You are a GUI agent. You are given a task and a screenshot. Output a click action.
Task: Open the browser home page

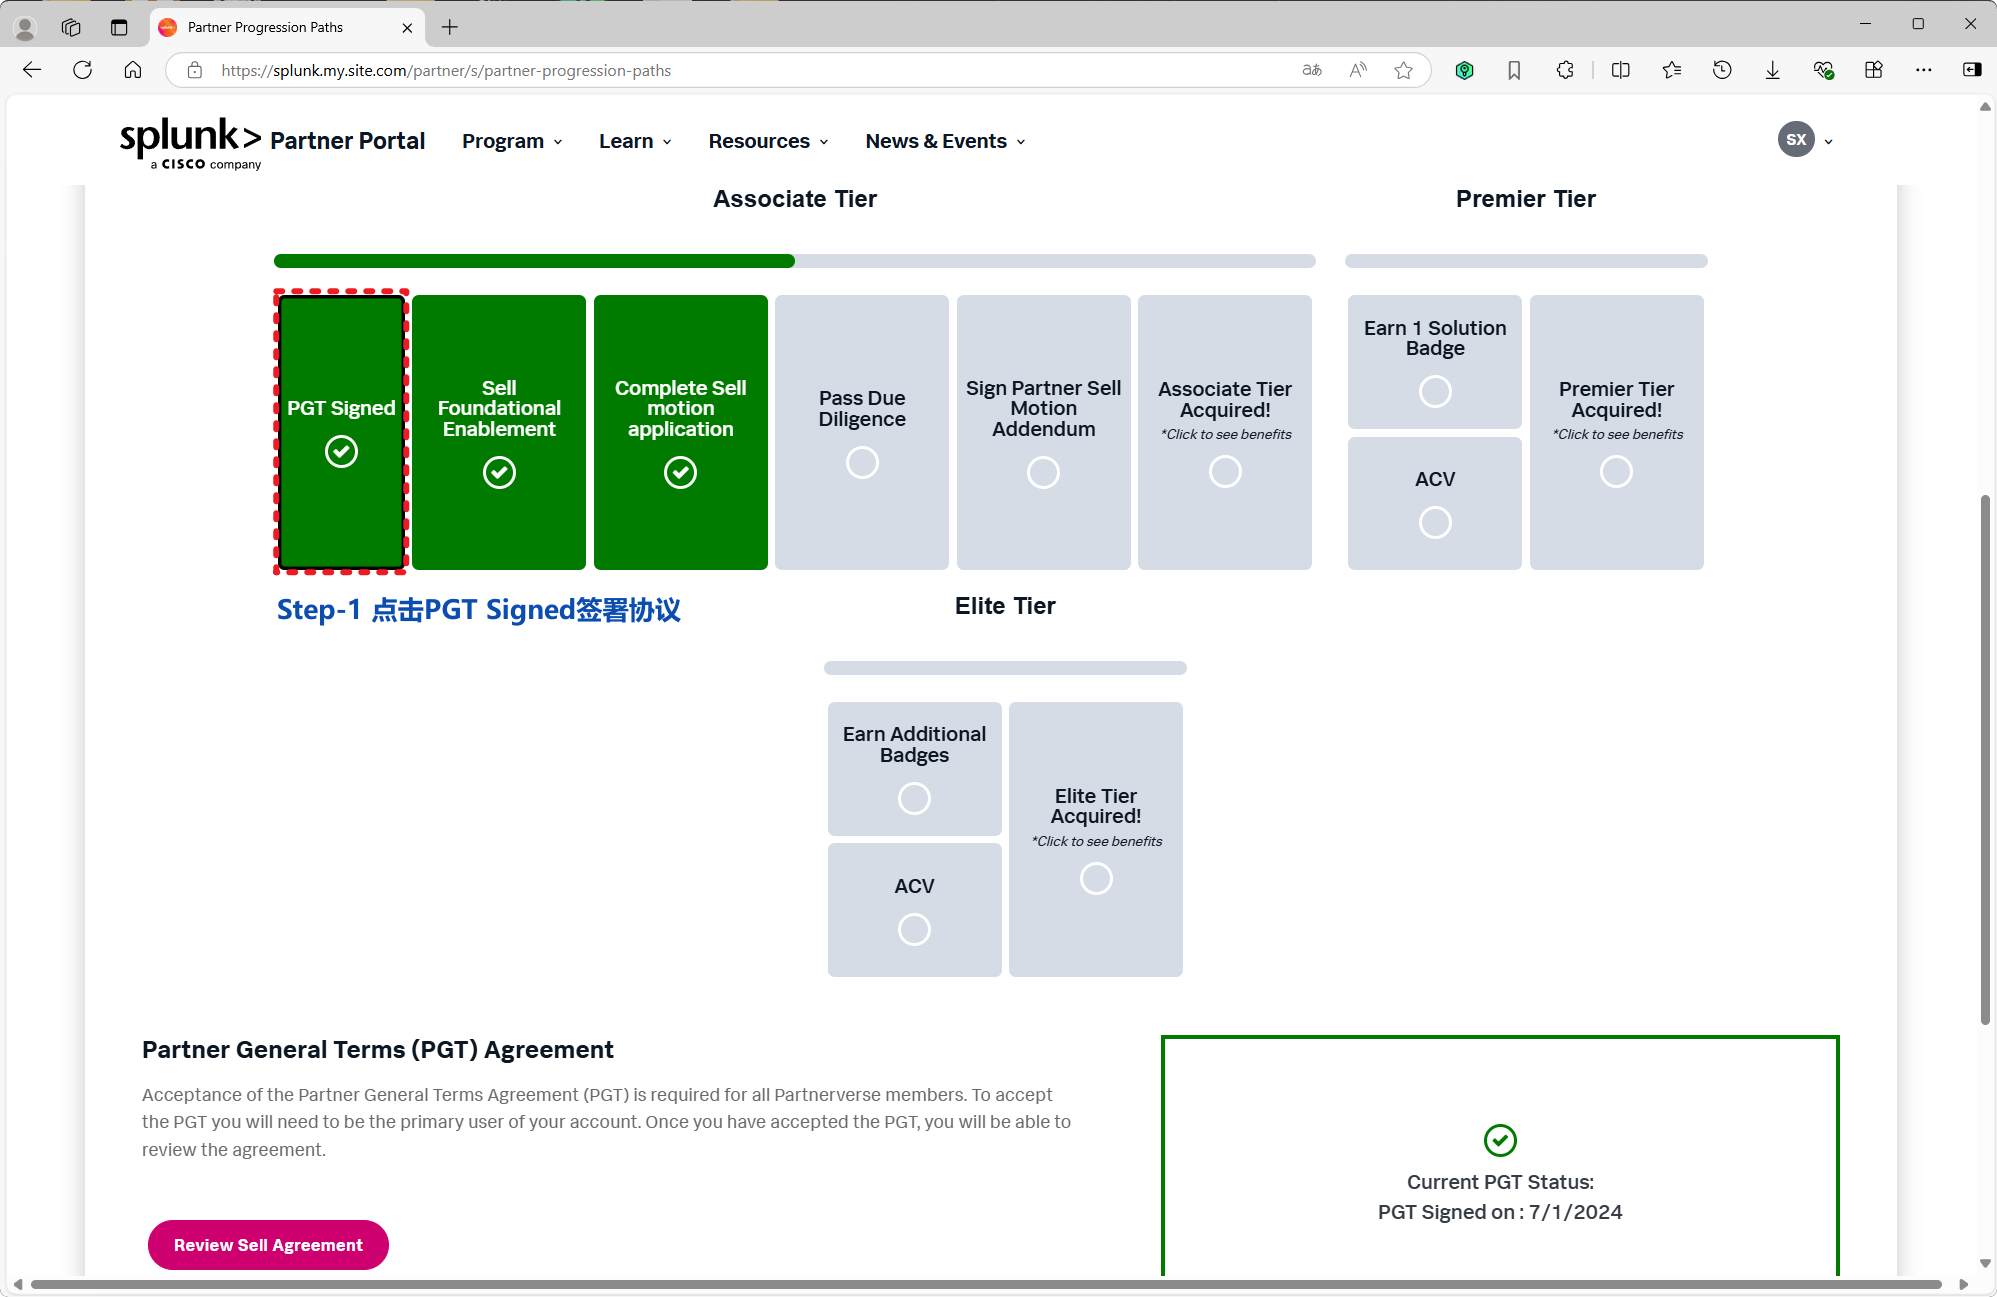pyautogui.click(x=133, y=70)
